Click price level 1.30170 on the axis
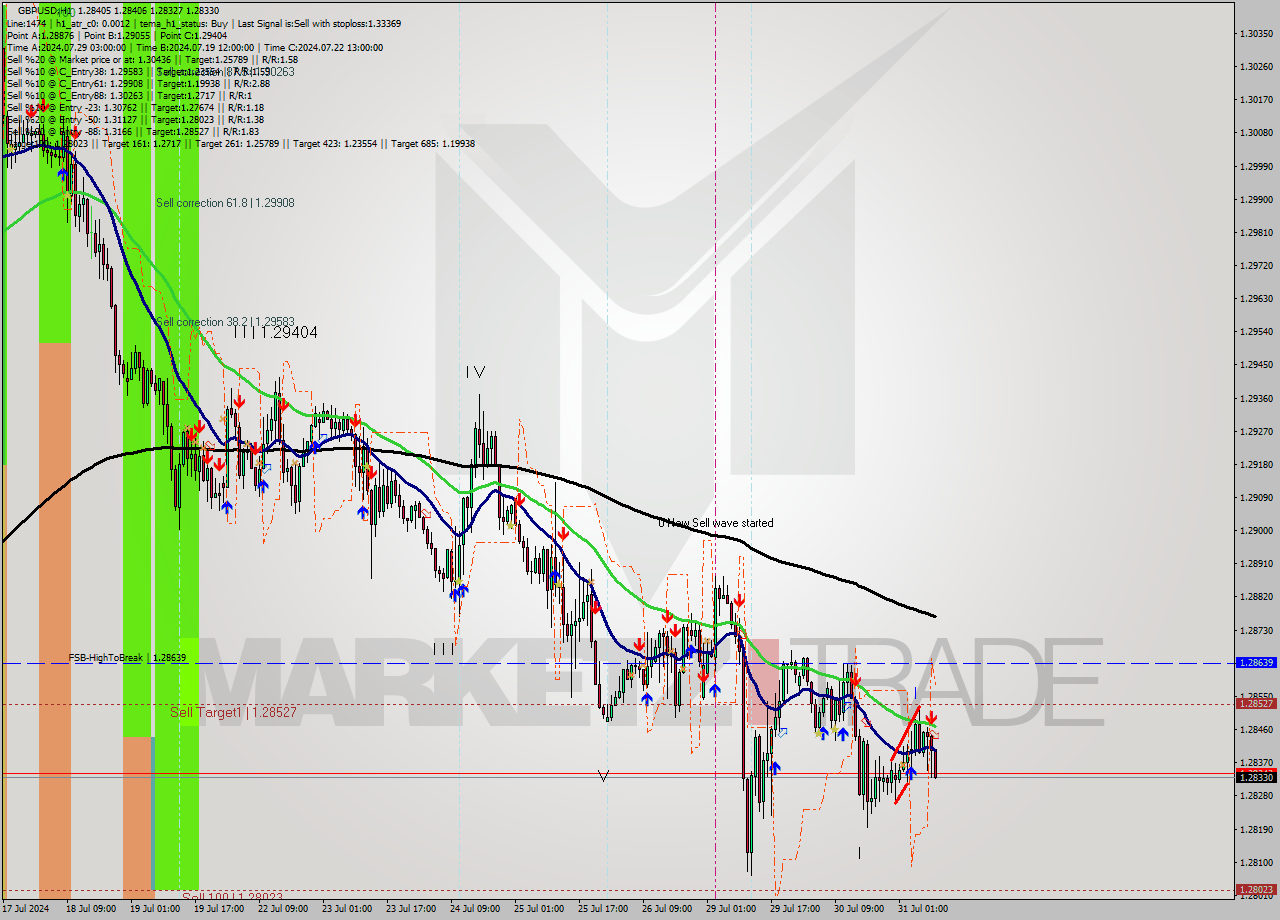The height and width of the screenshot is (920, 1280). pyautogui.click(x=1256, y=100)
